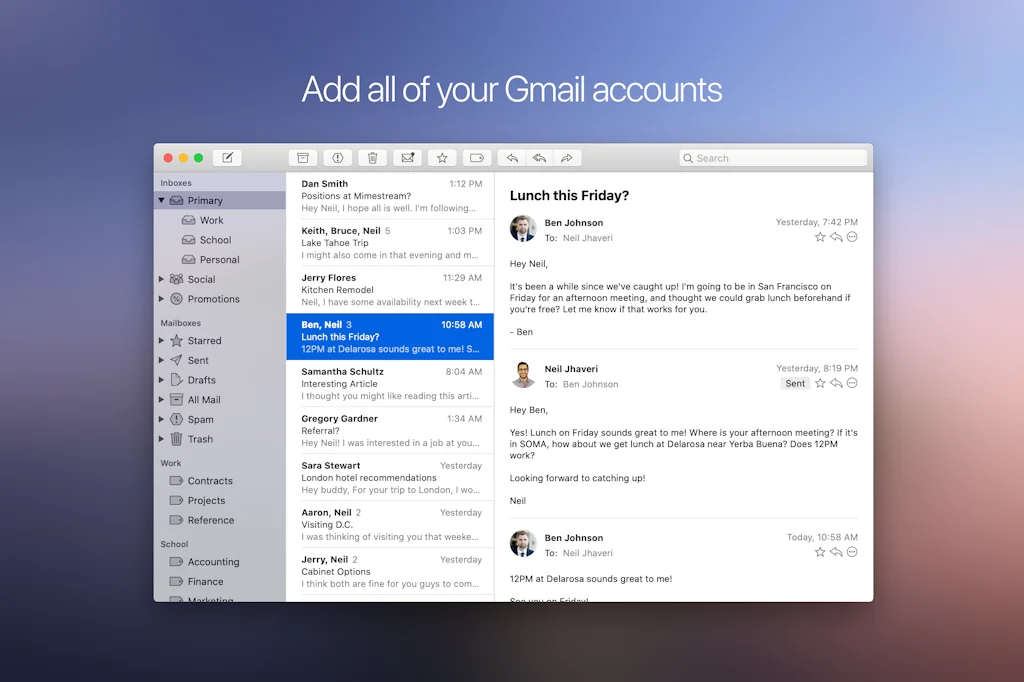The width and height of the screenshot is (1024, 682).
Task: Click the trash icon in the toolbar
Action: pos(372,158)
